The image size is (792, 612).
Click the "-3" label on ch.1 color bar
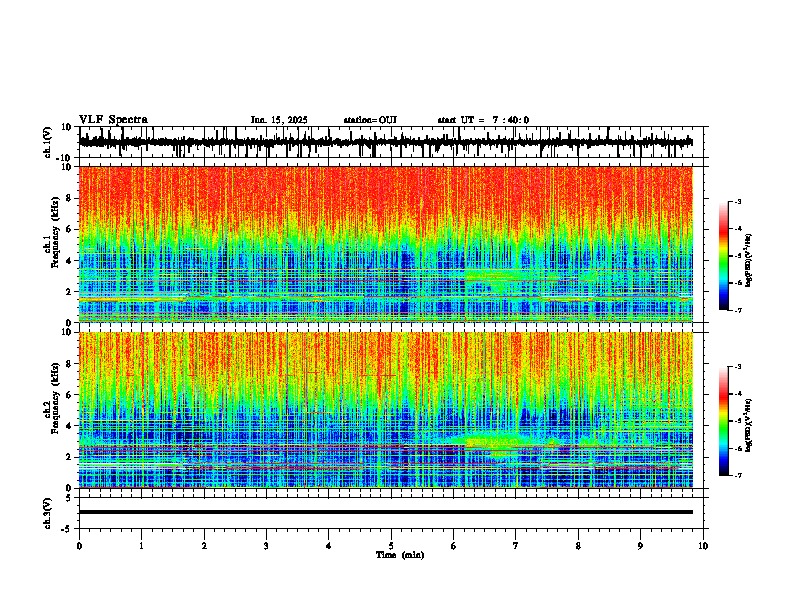(738, 201)
